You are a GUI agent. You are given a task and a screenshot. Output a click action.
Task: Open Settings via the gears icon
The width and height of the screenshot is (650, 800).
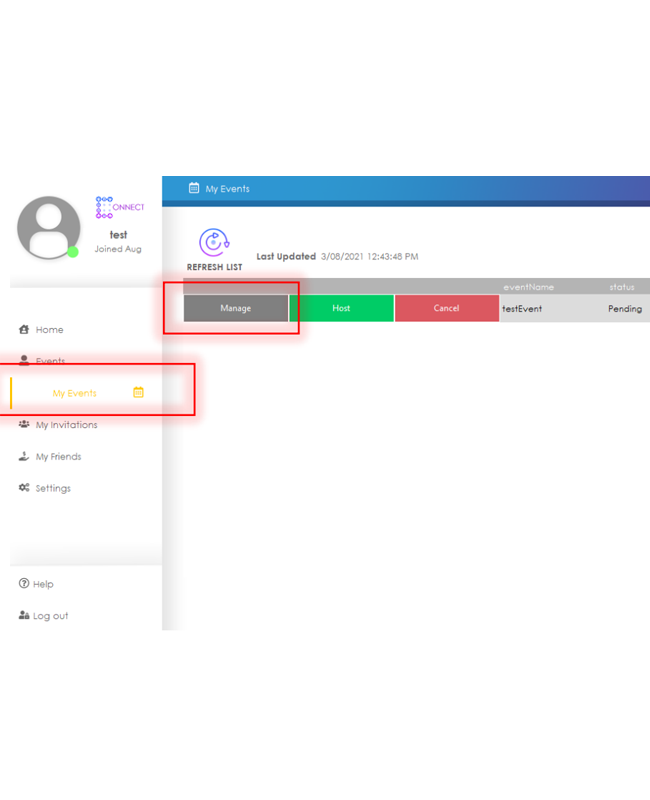pos(24,488)
